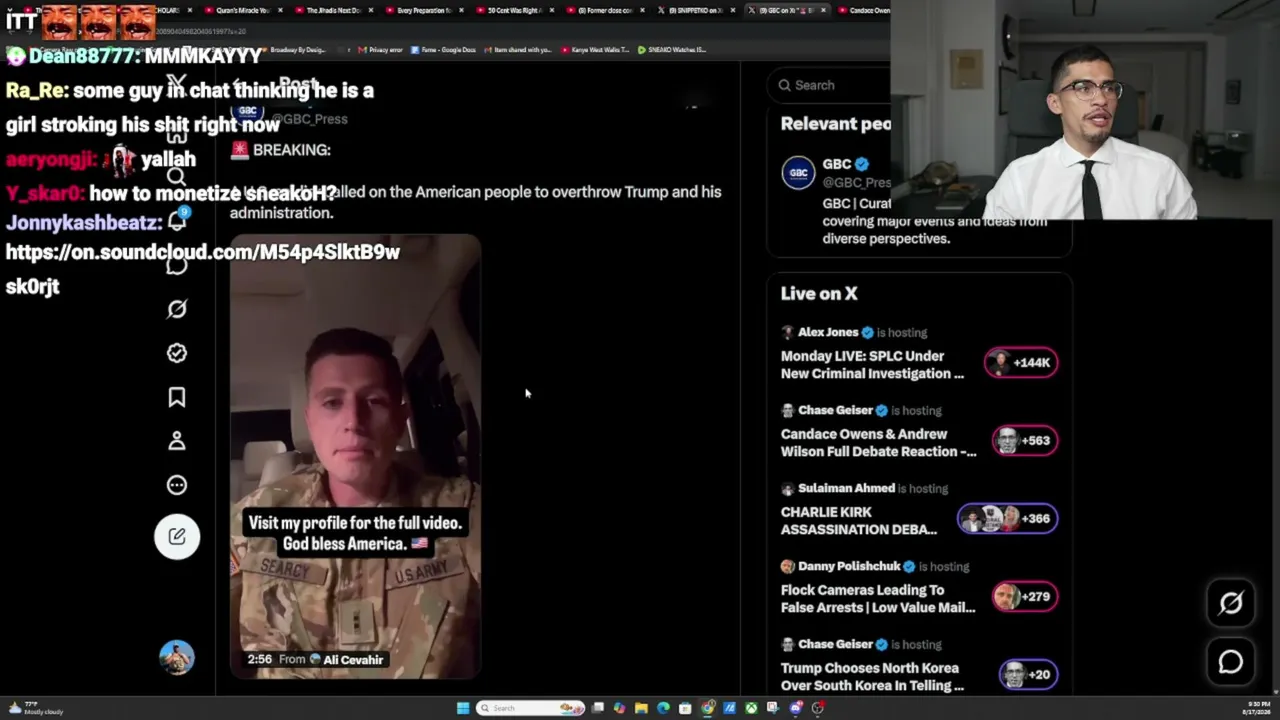The image size is (1280, 720).
Task: Click the +279 listeners badge
Action: [x=1025, y=597]
